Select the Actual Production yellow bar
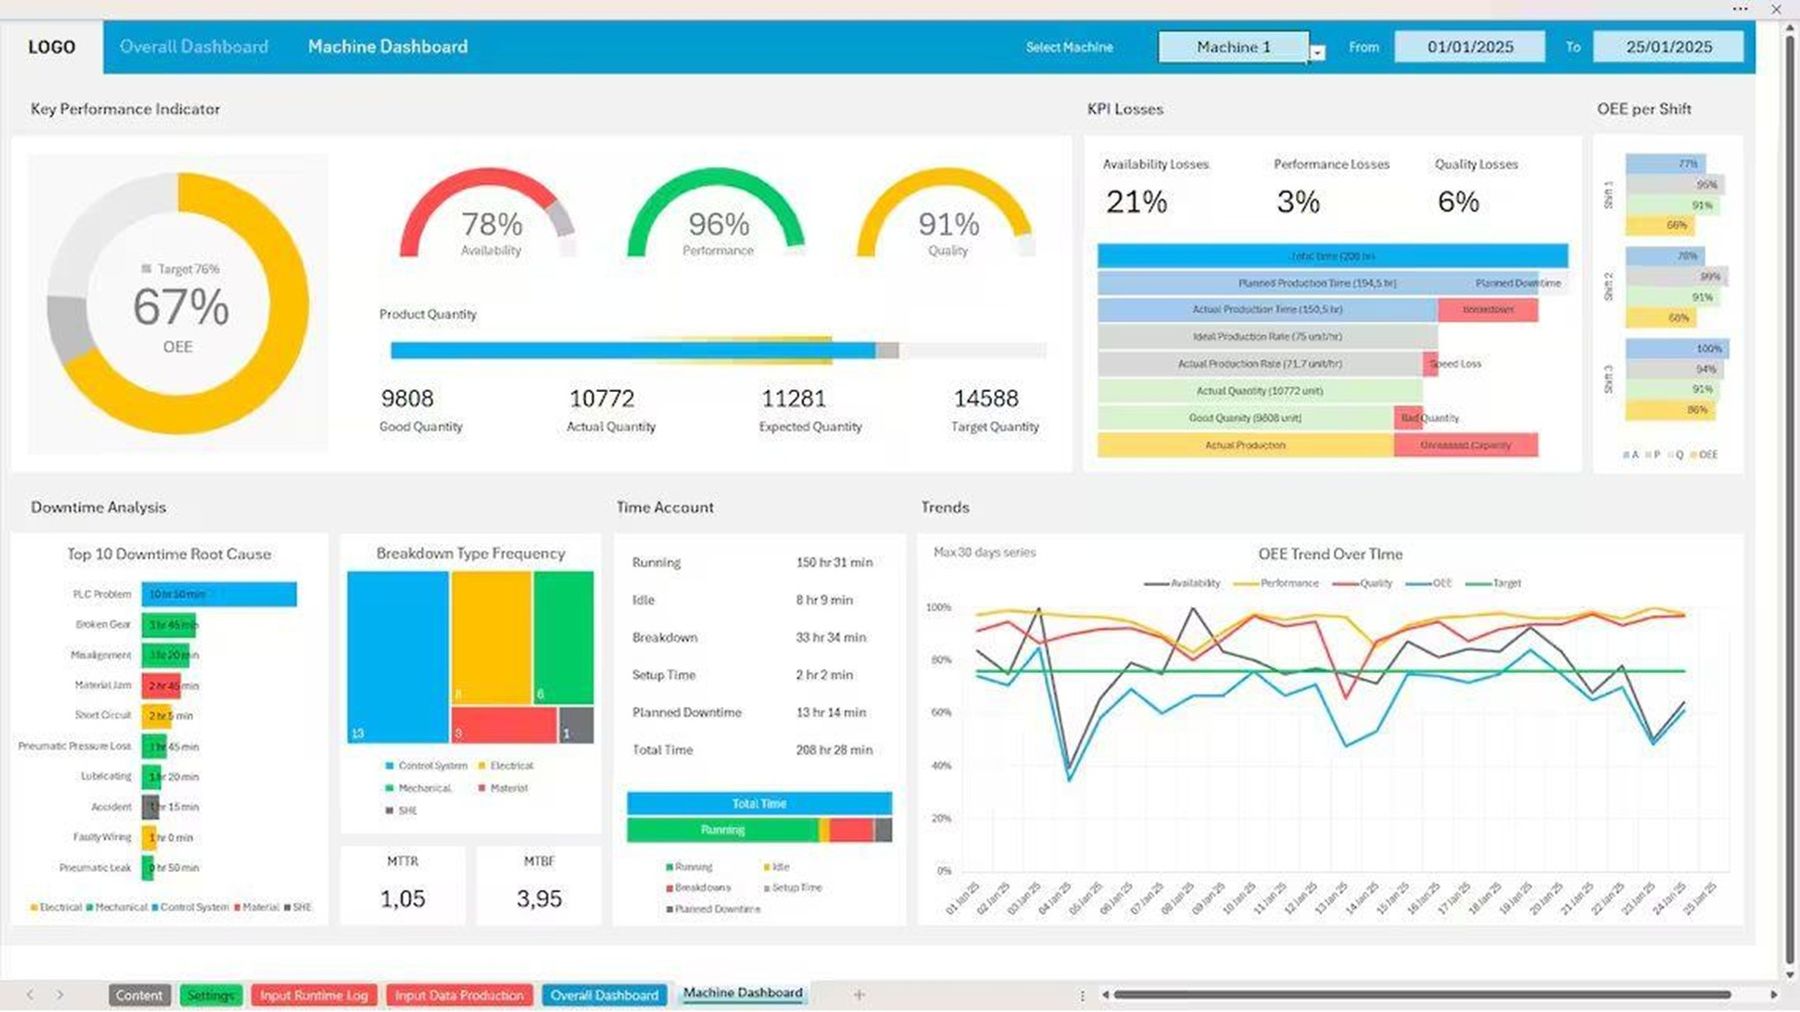 click(x=1245, y=445)
